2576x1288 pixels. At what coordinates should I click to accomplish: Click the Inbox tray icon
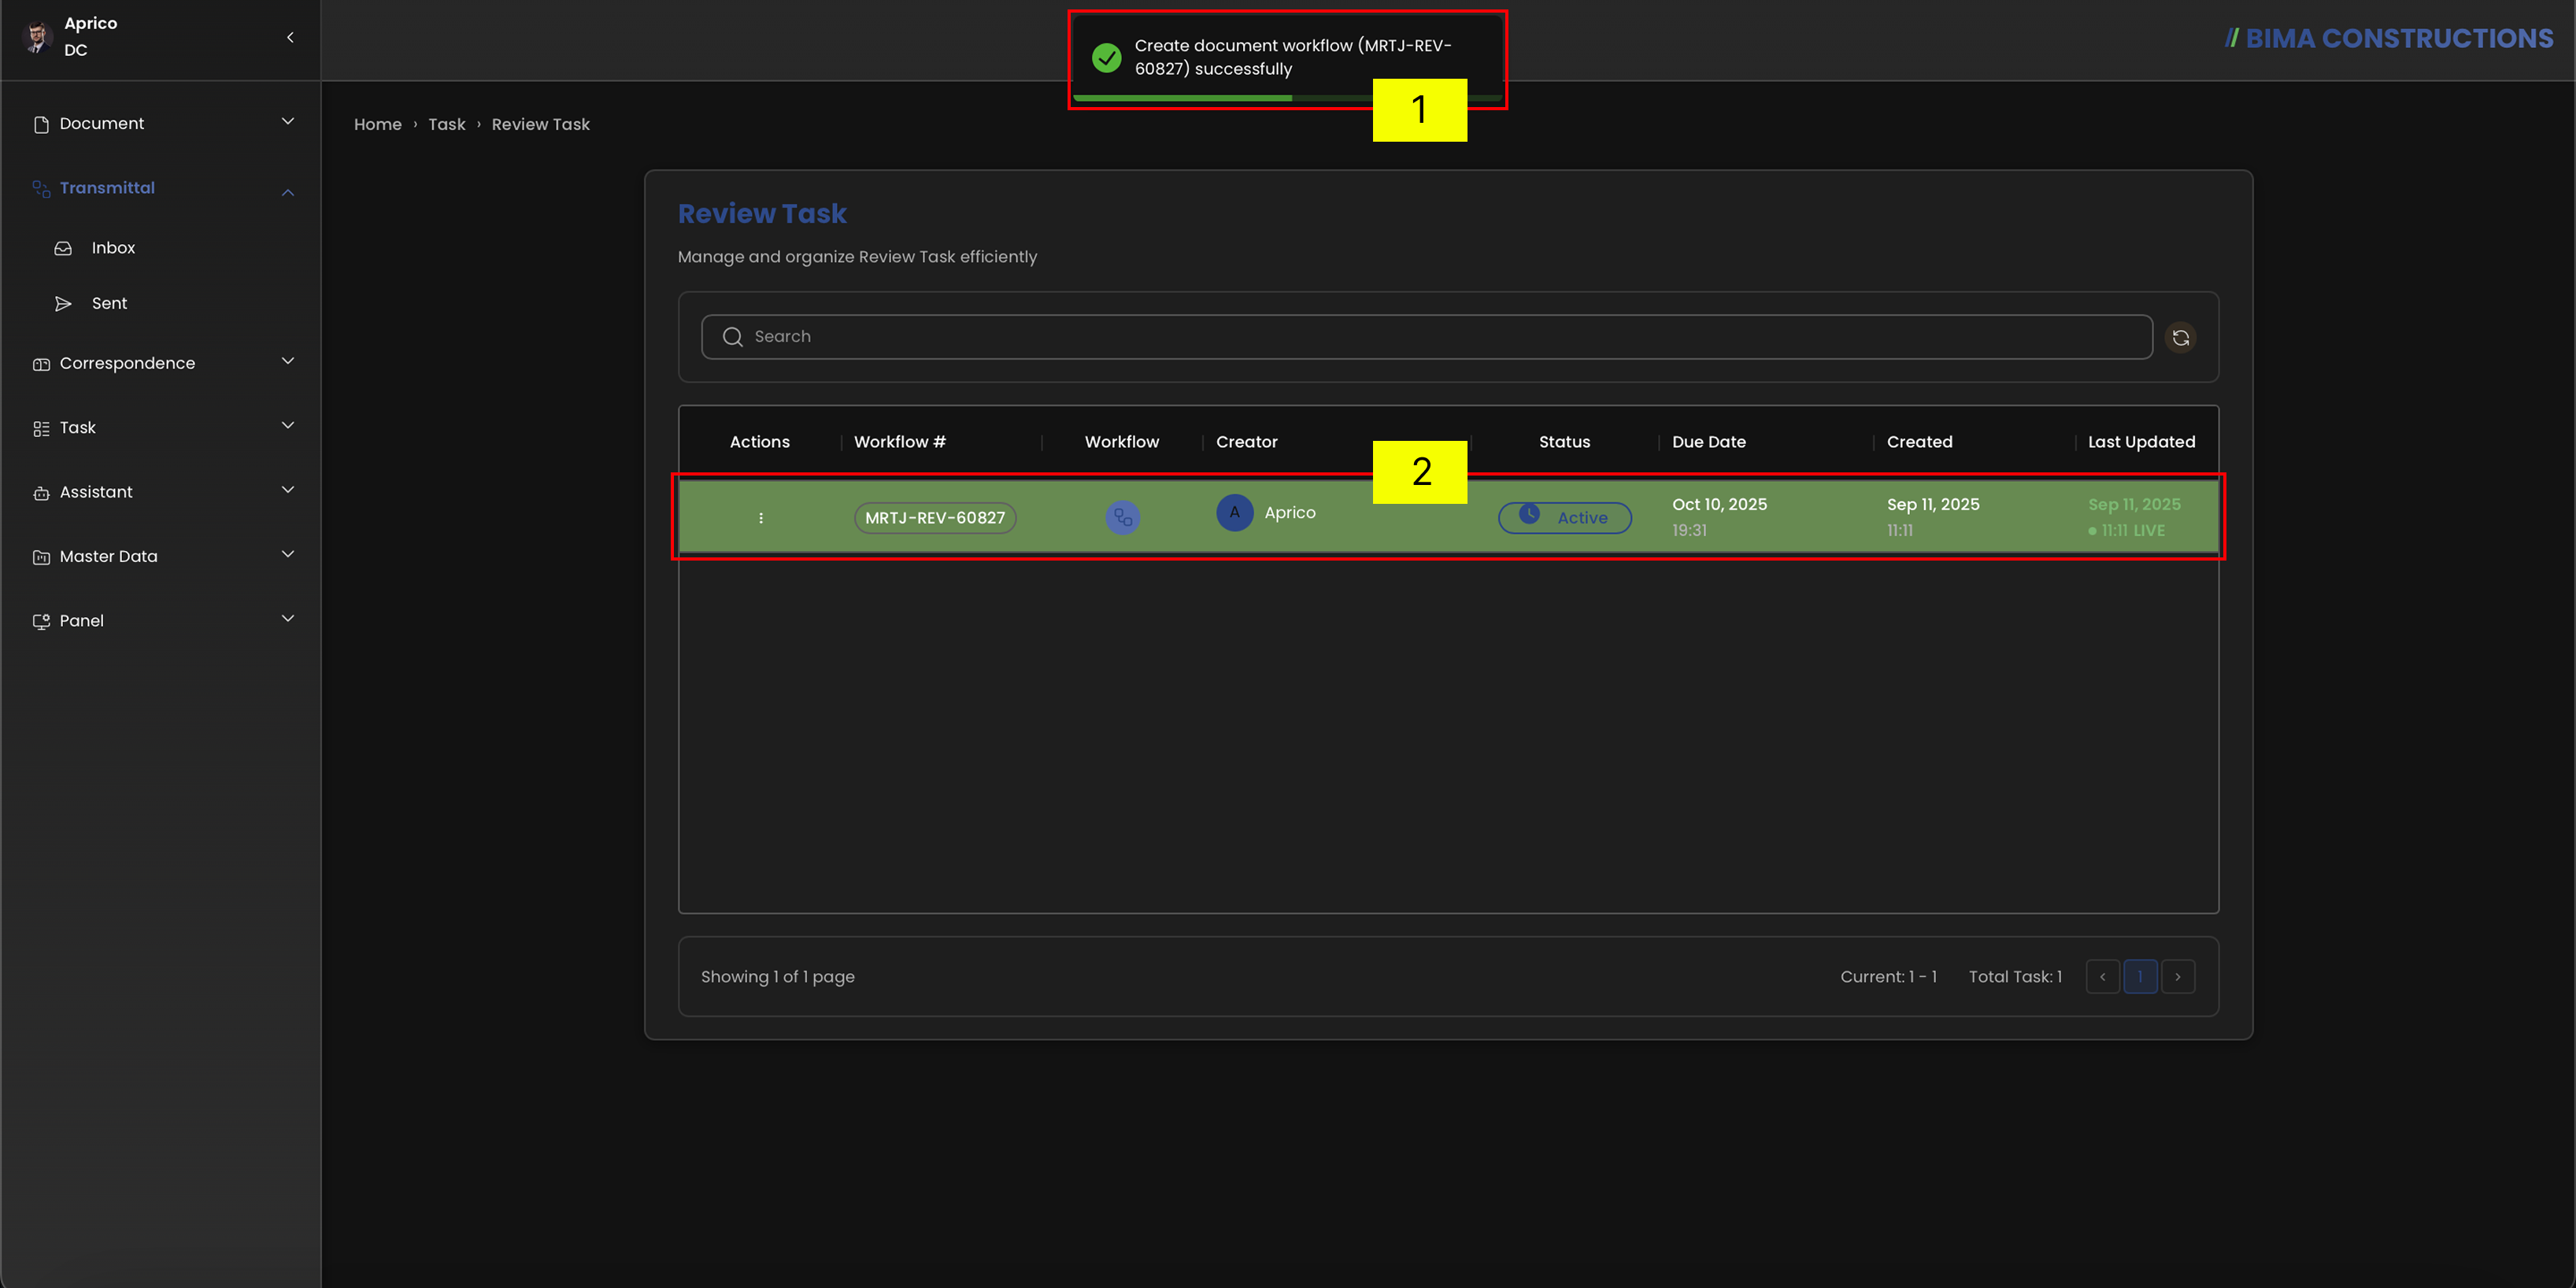(63, 248)
